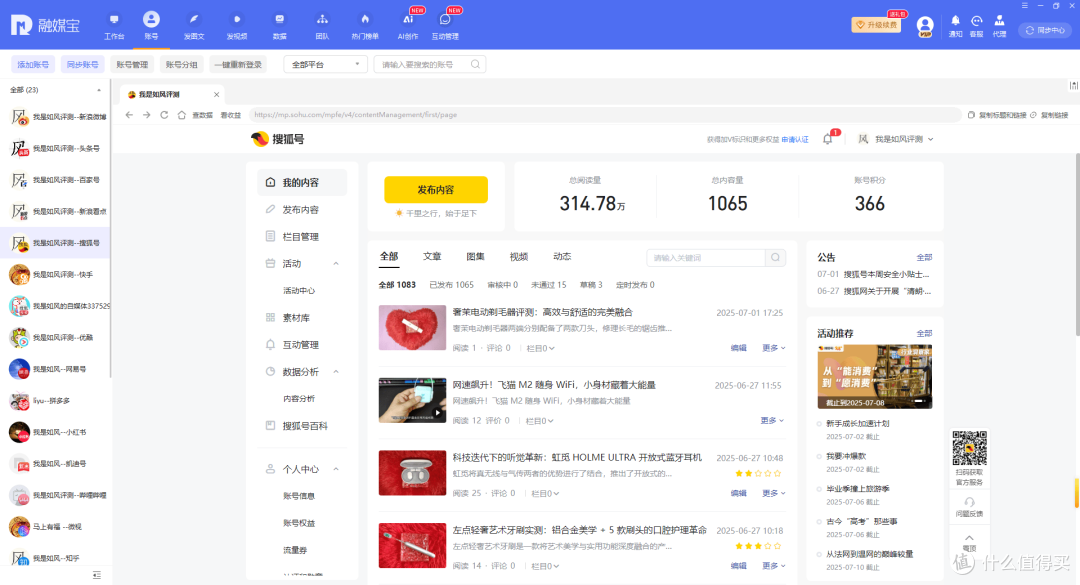Click the yellow 发布内容 button
Screen dimensions: 1080x585
pyautogui.click(x=436, y=189)
